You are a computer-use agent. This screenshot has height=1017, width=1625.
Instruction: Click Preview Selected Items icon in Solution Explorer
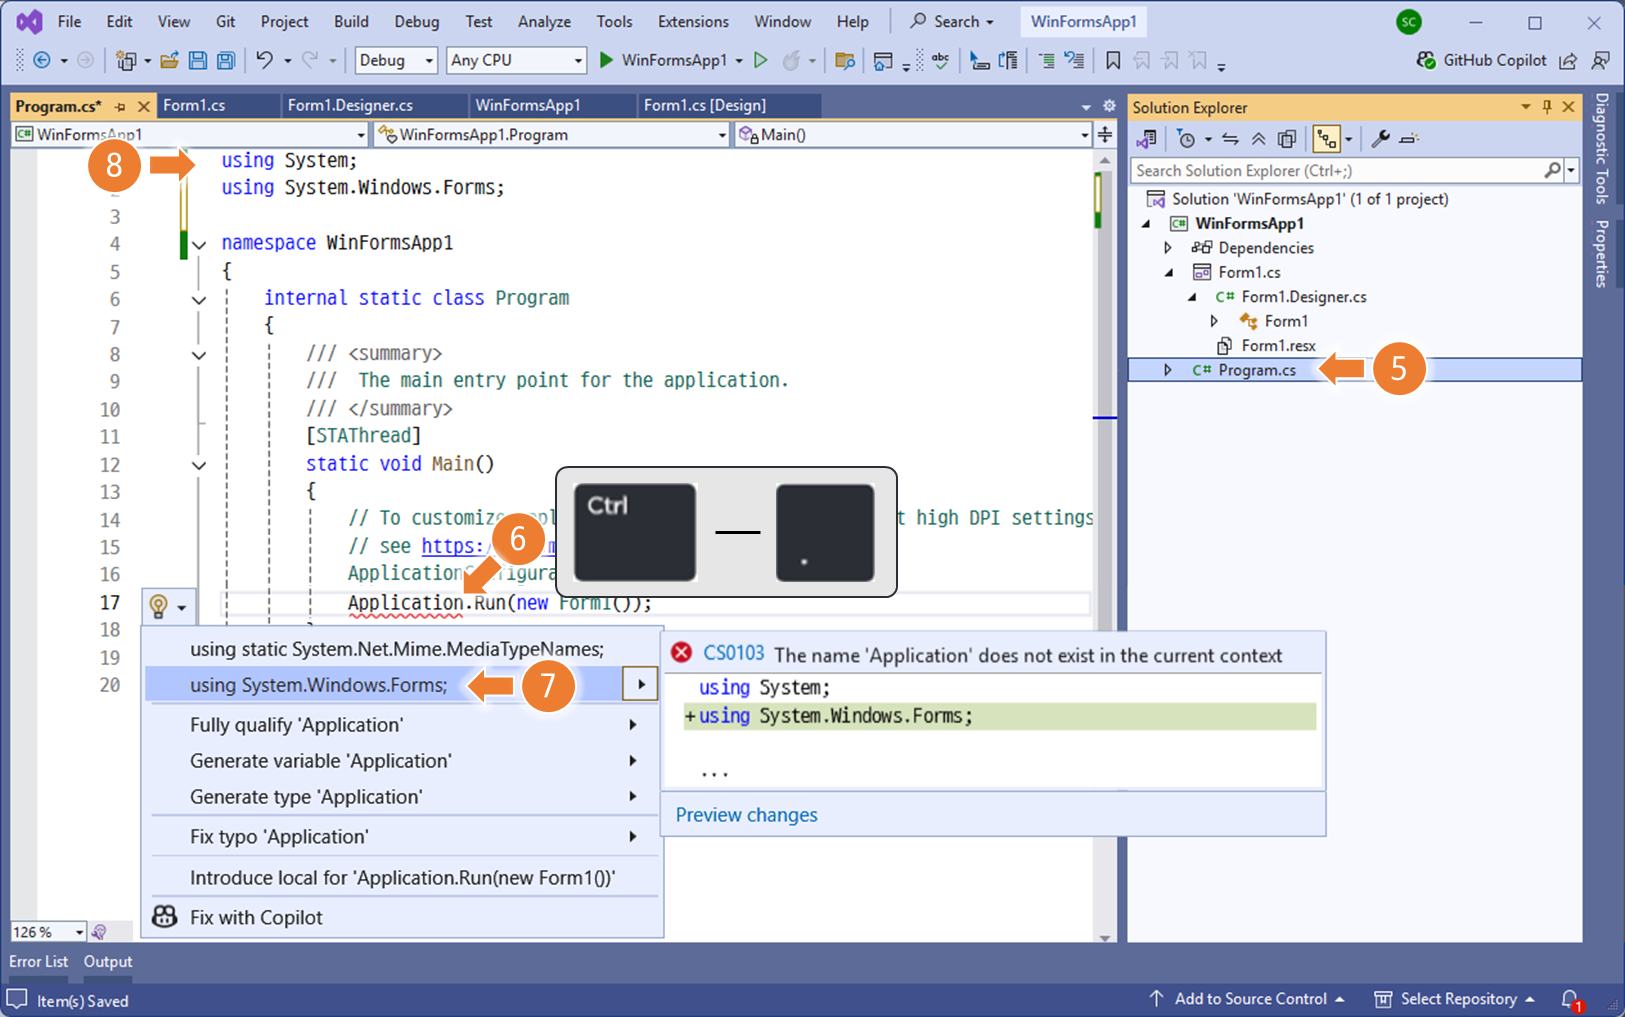[1409, 139]
